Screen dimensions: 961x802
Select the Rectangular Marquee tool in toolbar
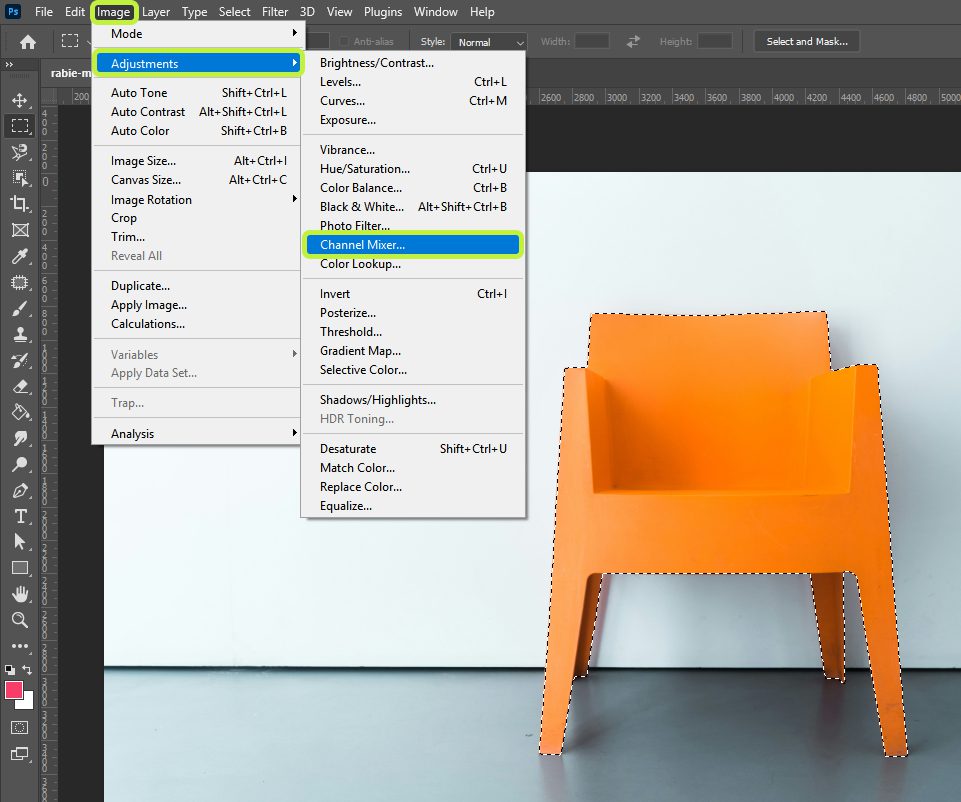[x=20, y=126]
